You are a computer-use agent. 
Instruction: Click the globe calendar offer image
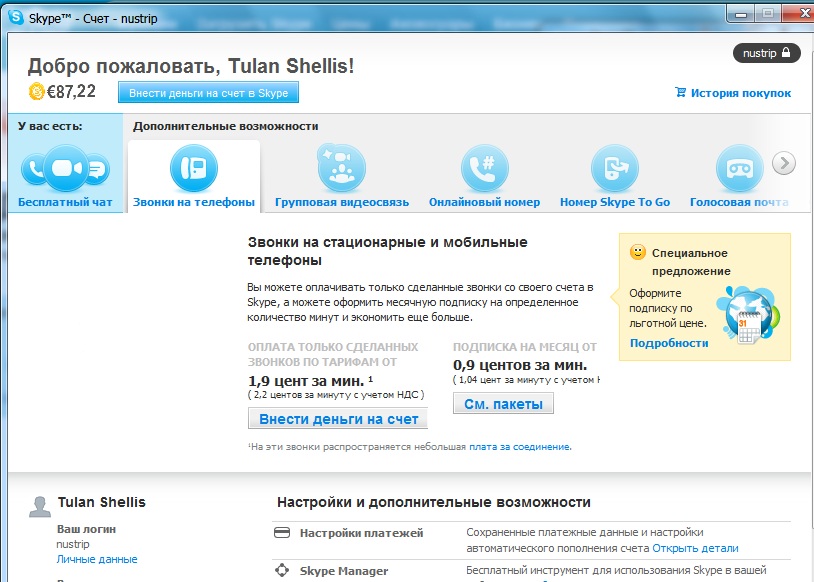(748, 315)
